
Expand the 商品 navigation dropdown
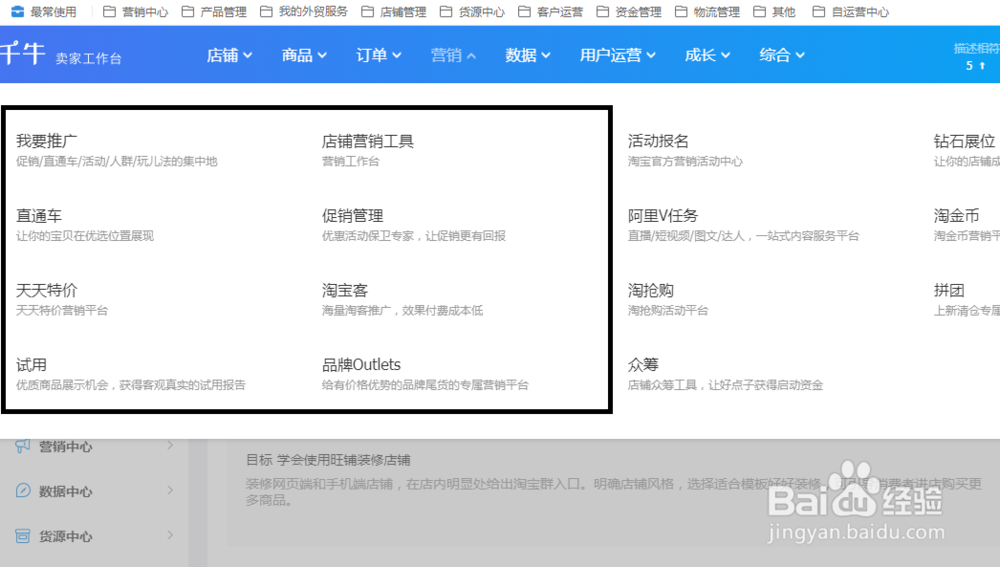click(x=304, y=55)
